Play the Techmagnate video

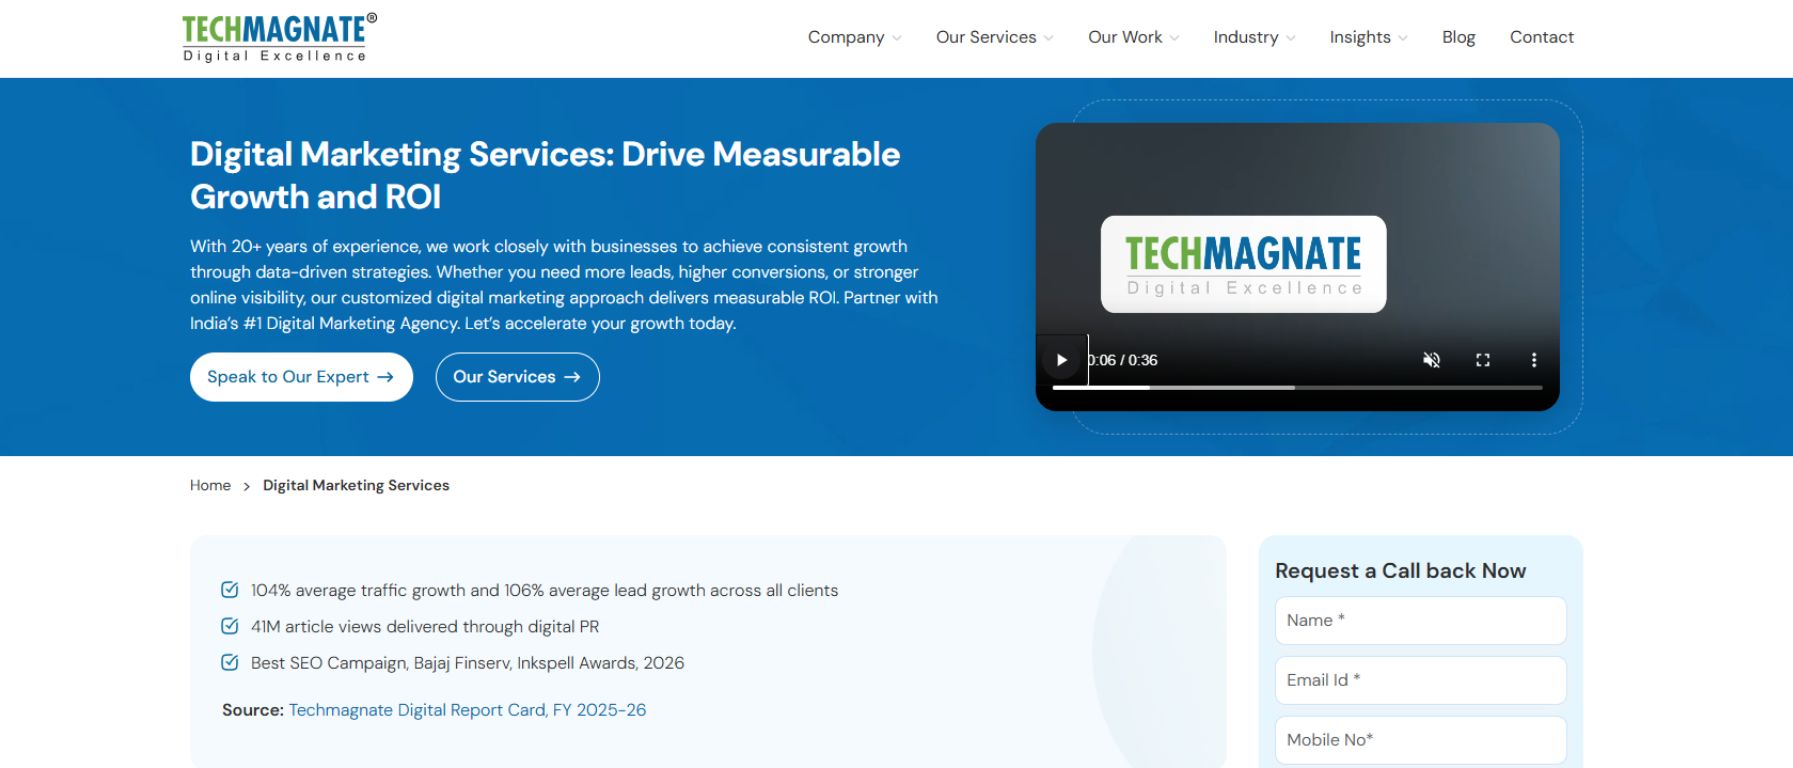[x=1062, y=360]
